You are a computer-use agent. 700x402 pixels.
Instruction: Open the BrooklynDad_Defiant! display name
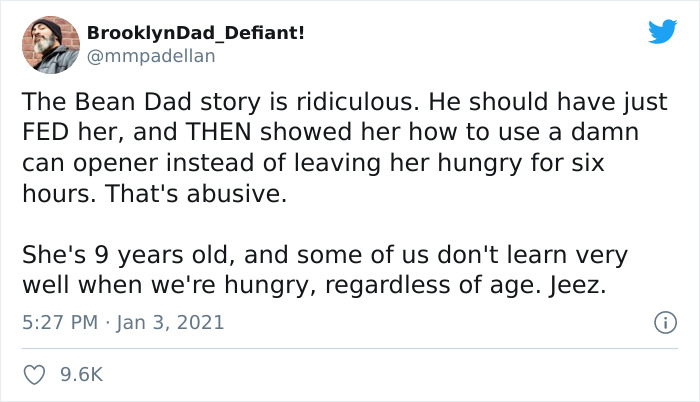click(196, 33)
